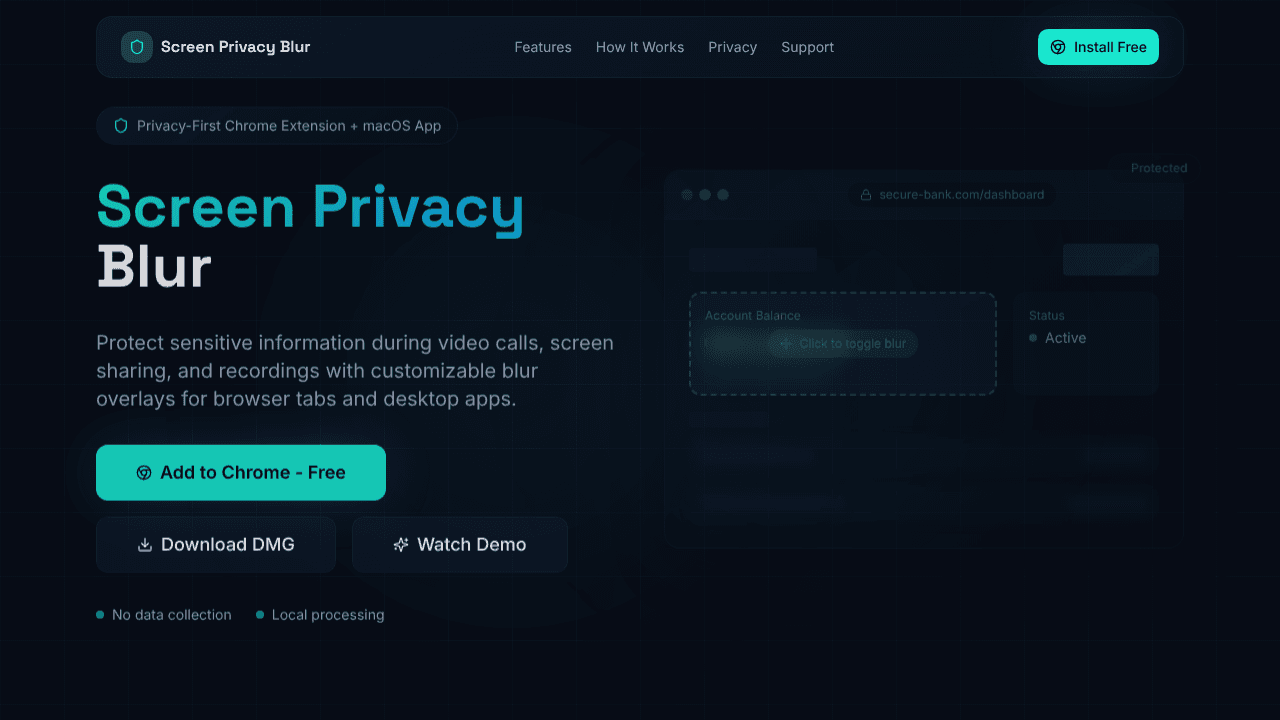Viewport: 1280px width, 720px height.
Task: Click the 'Protected' label above the mockup
Action: point(1159,168)
